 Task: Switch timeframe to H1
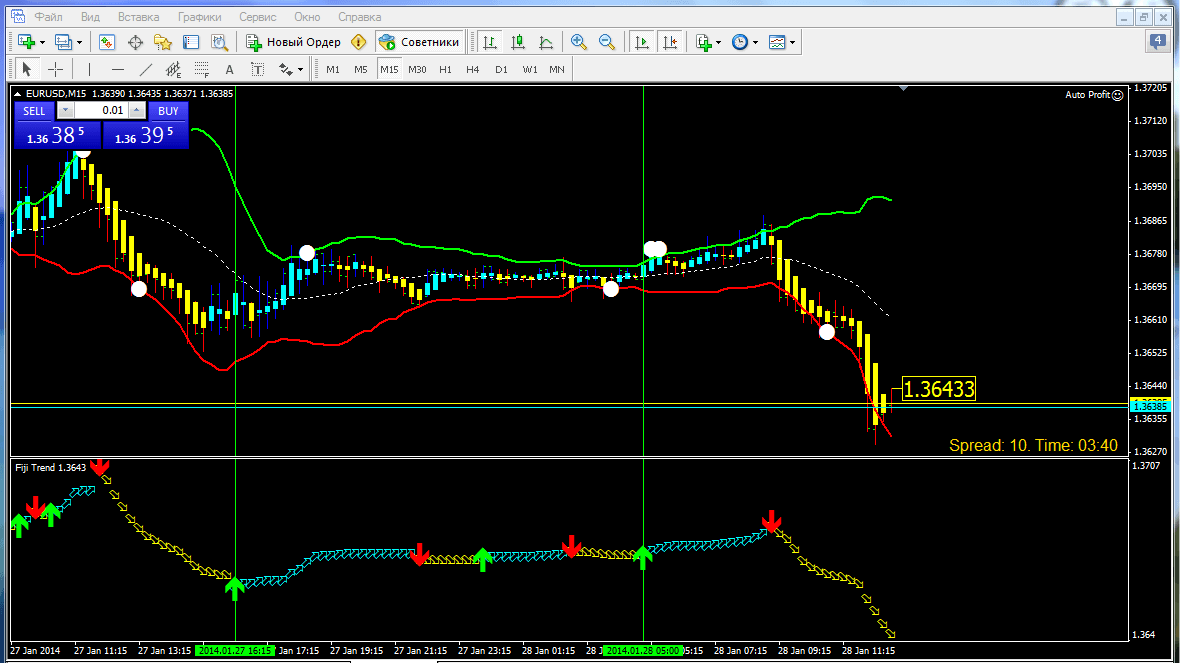tap(446, 69)
